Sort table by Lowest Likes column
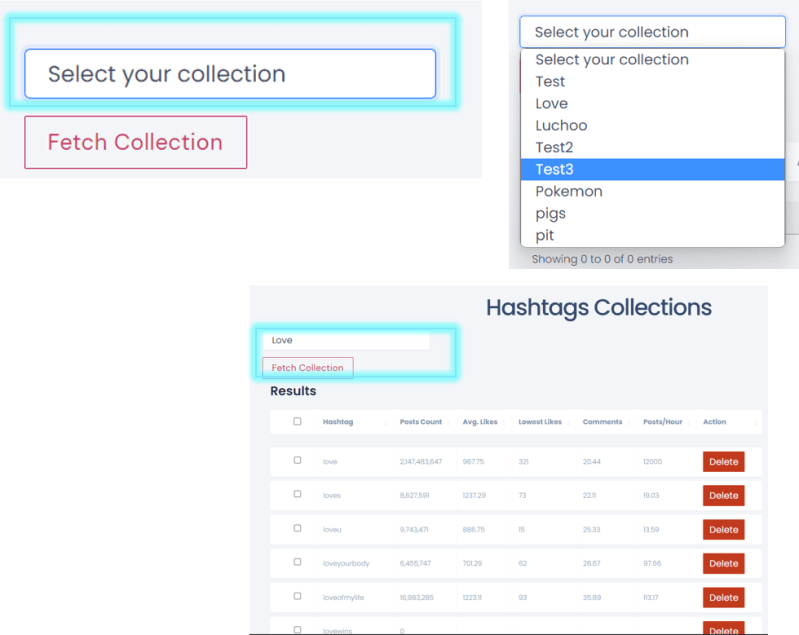 tap(540, 422)
